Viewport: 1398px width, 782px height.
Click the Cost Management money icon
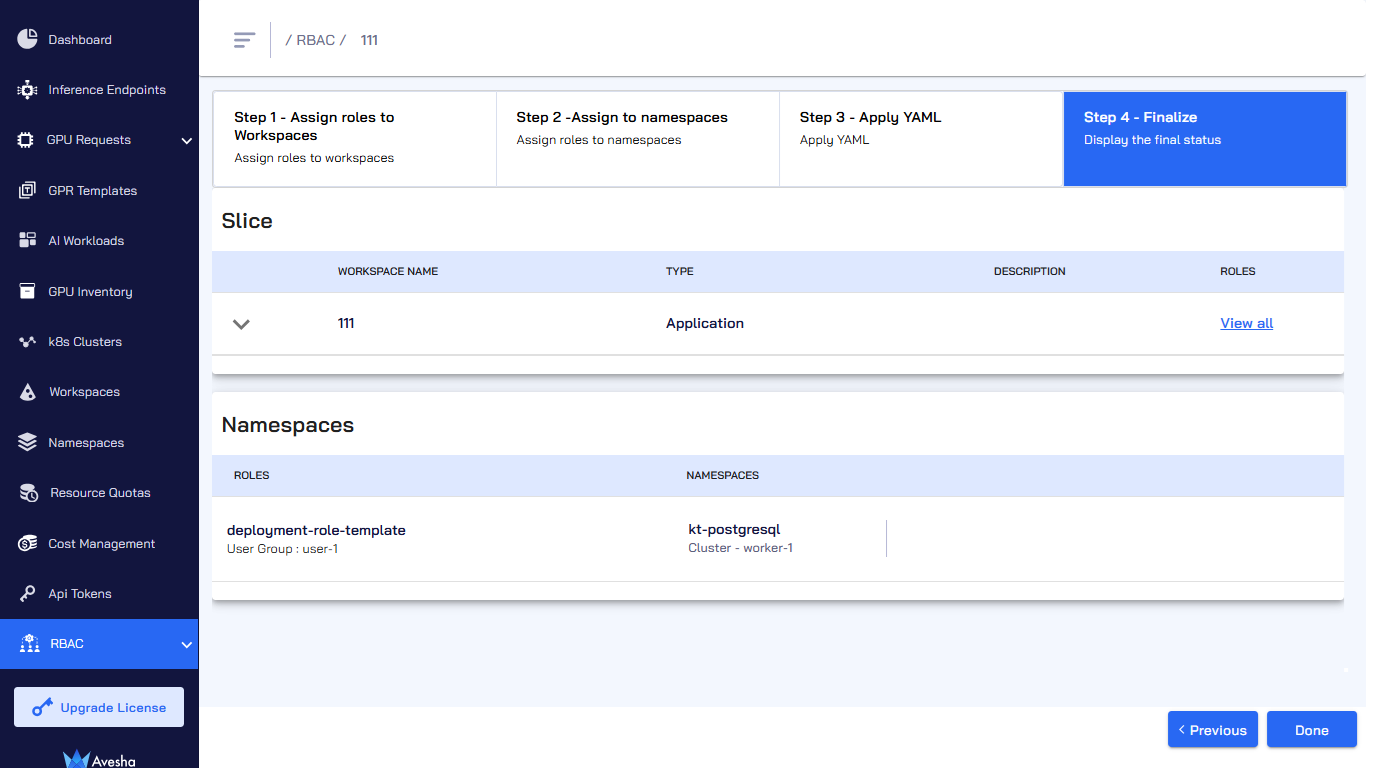28,544
